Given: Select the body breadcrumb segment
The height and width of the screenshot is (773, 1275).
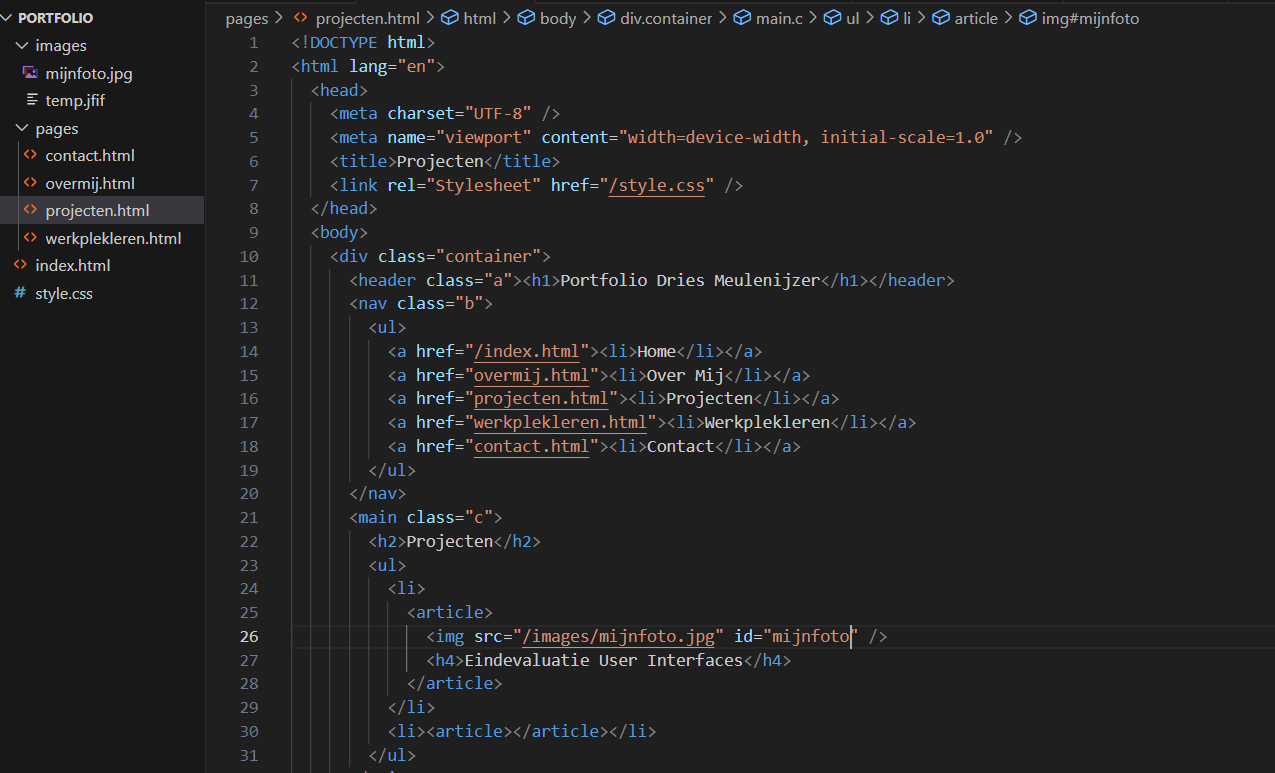Looking at the screenshot, I should 557,18.
